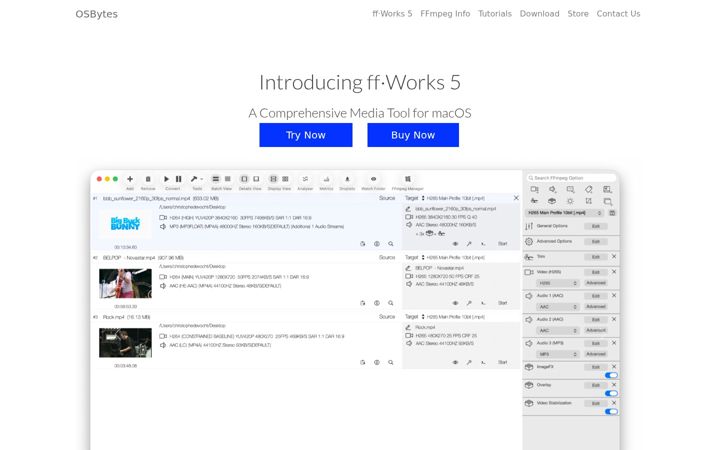Select the first Display View icon
This screenshot has width=720, height=450.
[273, 179]
